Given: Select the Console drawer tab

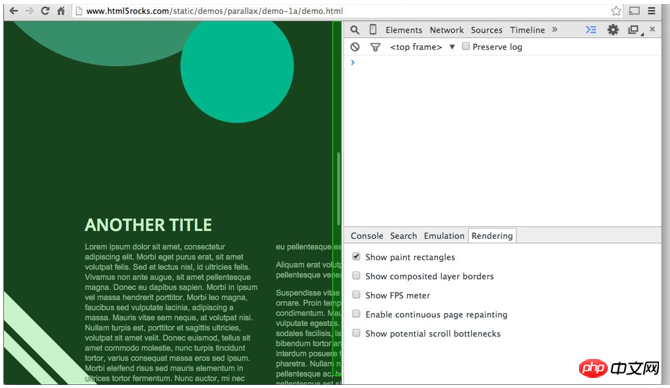Looking at the screenshot, I should [x=367, y=236].
